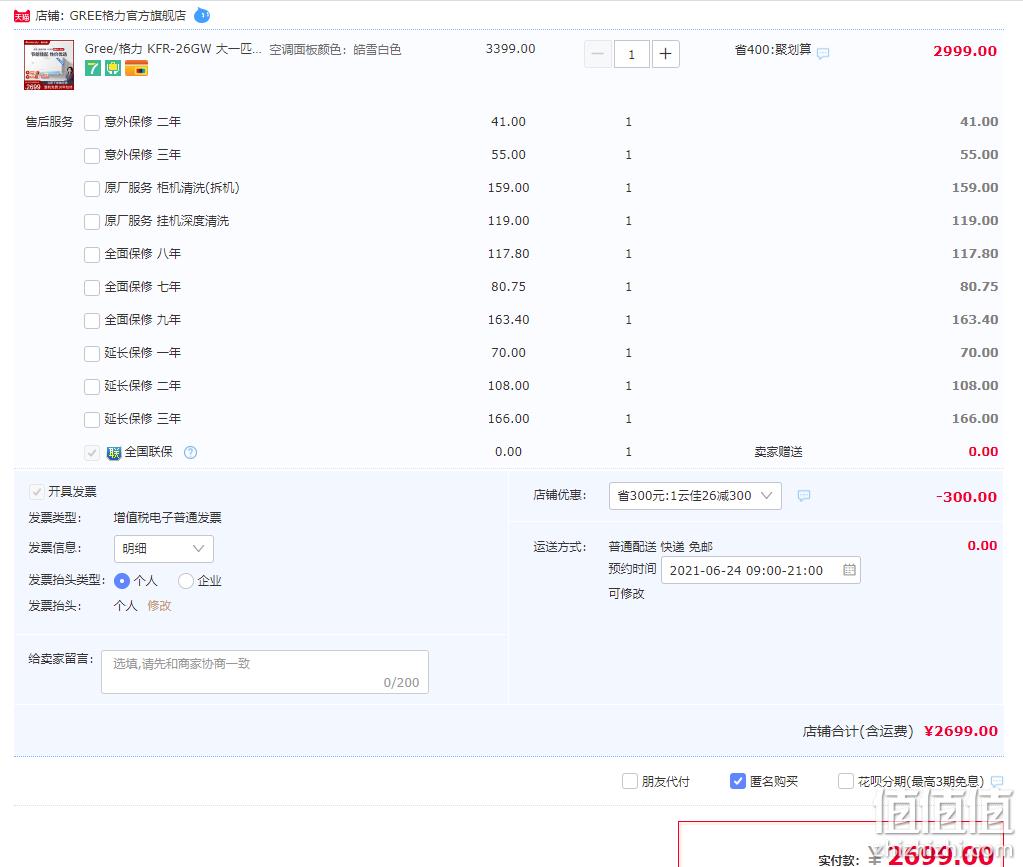Click the 预约时间 2021-06-24 date field

[761, 570]
